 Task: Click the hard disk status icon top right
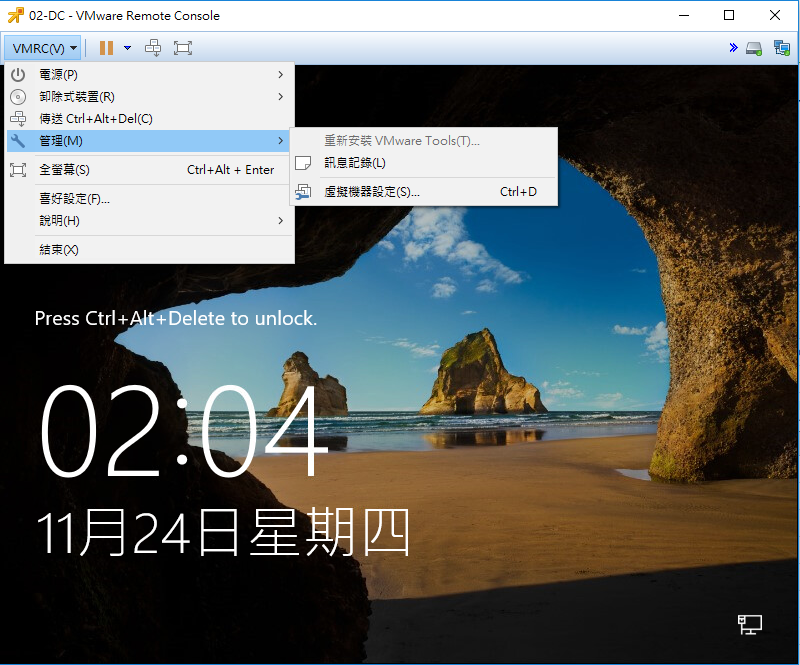click(x=753, y=47)
